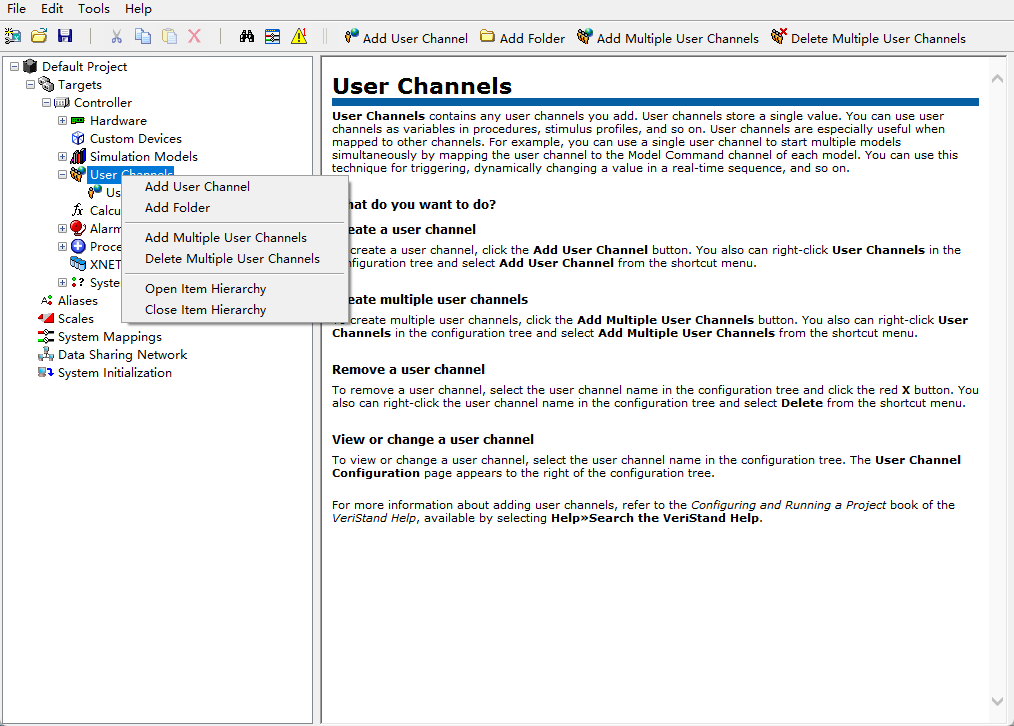
Task: Collapse the Default Project node
Action: (x=14, y=66)
